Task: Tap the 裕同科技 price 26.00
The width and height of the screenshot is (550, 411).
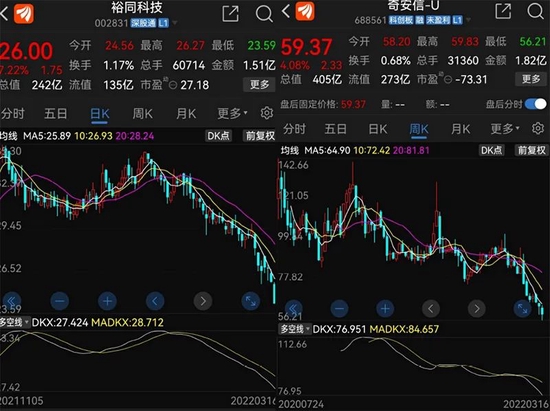Action: [x=27, y=51]
